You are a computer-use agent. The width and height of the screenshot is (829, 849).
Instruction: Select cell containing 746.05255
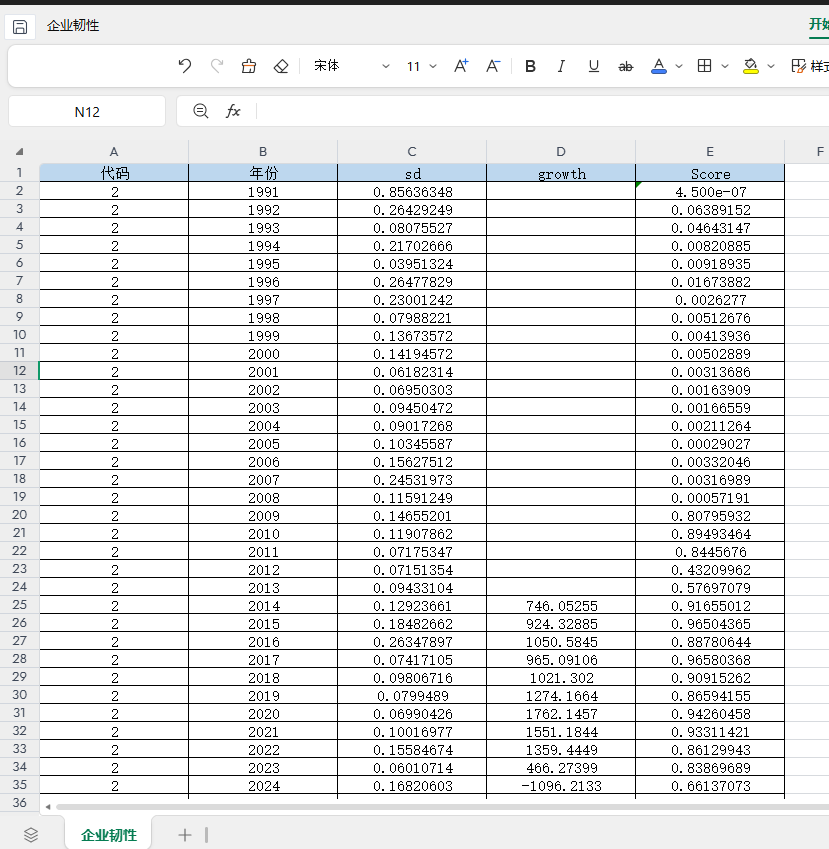click(560, 606)
